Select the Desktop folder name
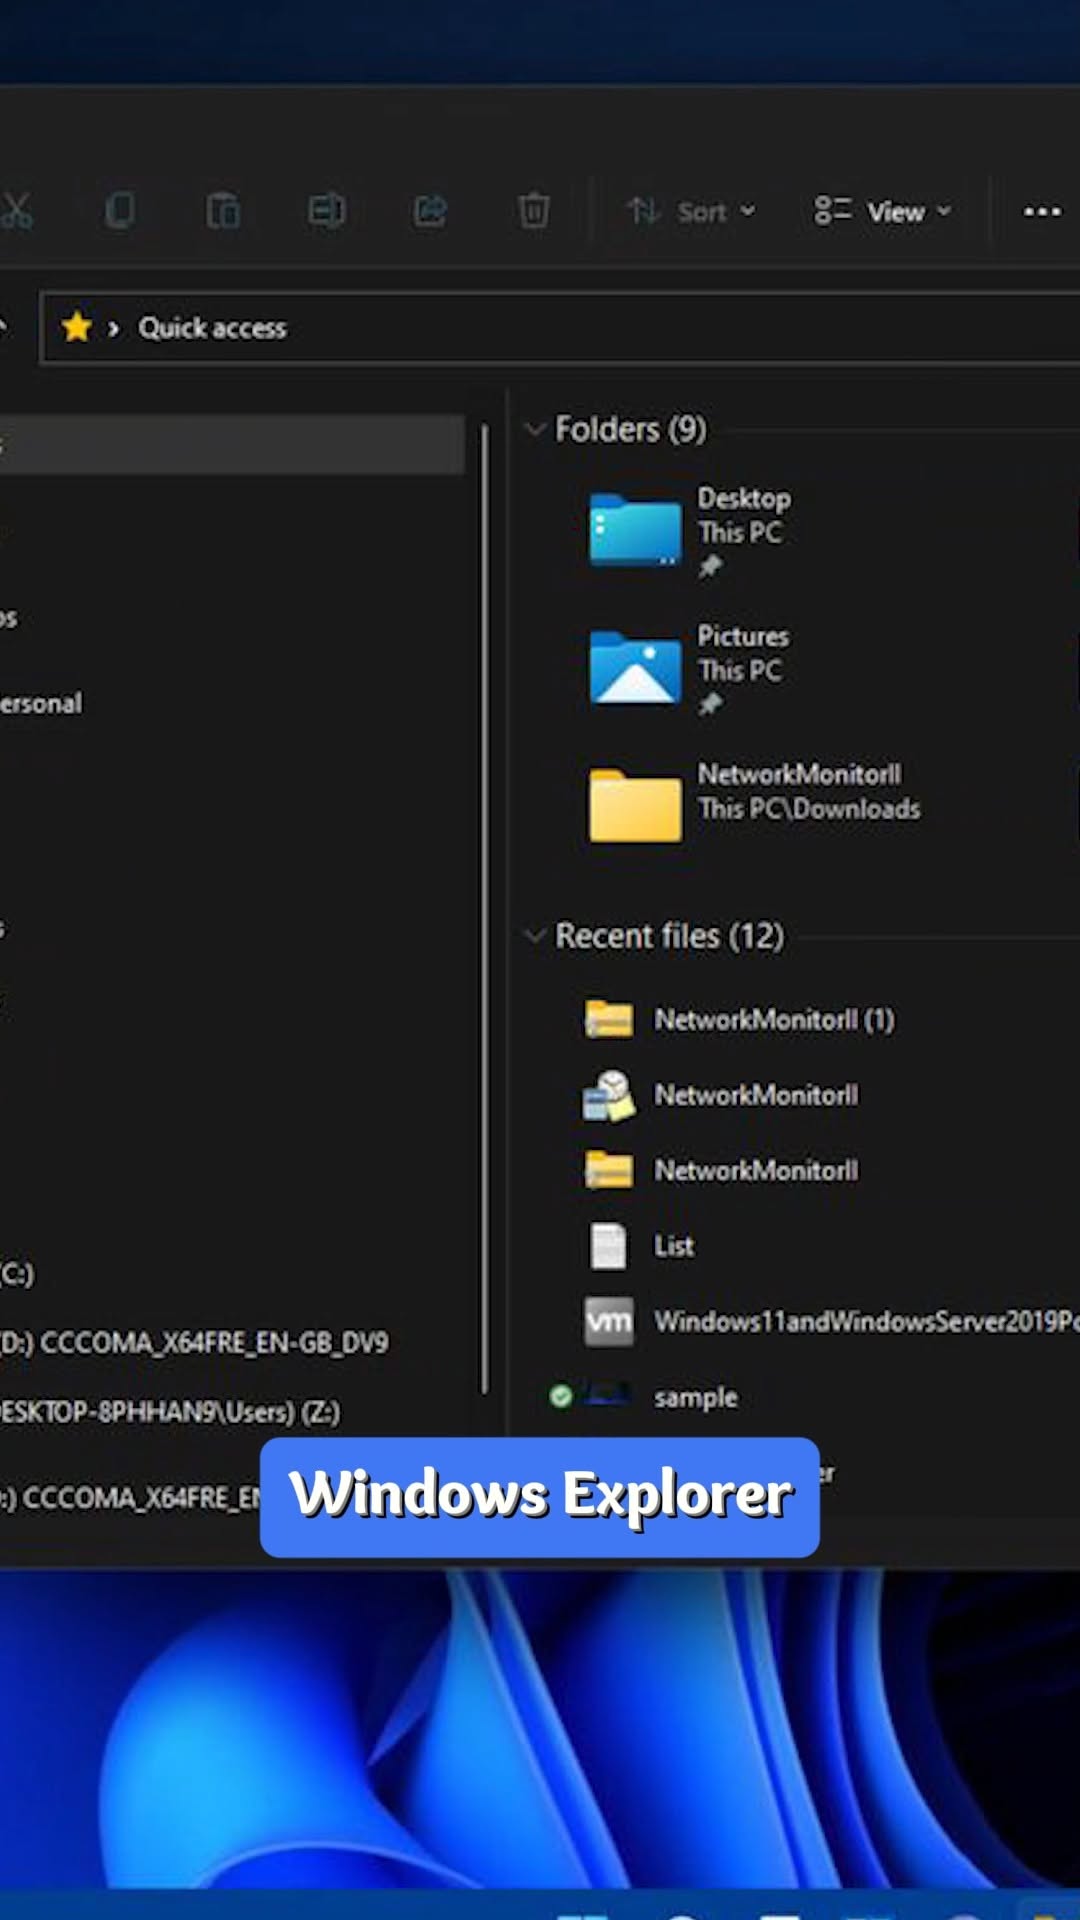This screenshot has height=1920, width=1080. (744, 498)
